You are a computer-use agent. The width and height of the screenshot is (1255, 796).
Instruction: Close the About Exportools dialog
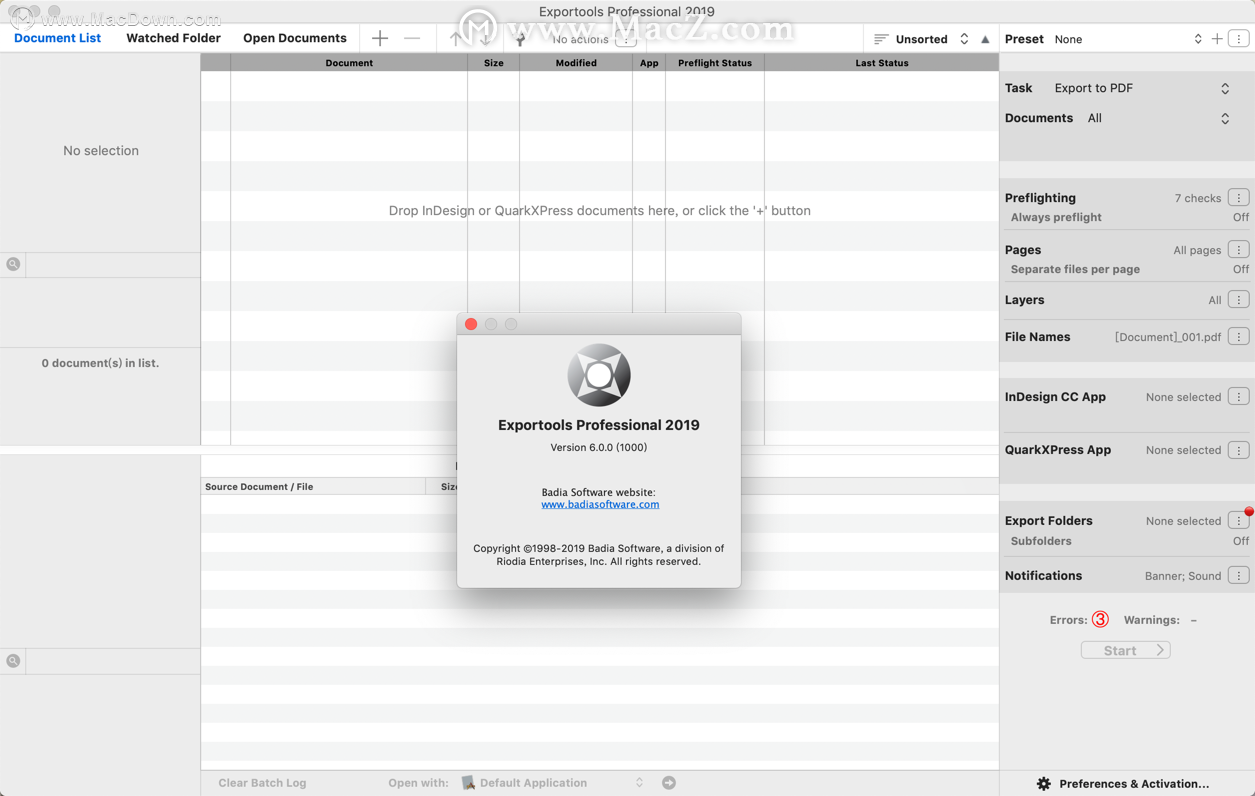(x=471, y=324)
